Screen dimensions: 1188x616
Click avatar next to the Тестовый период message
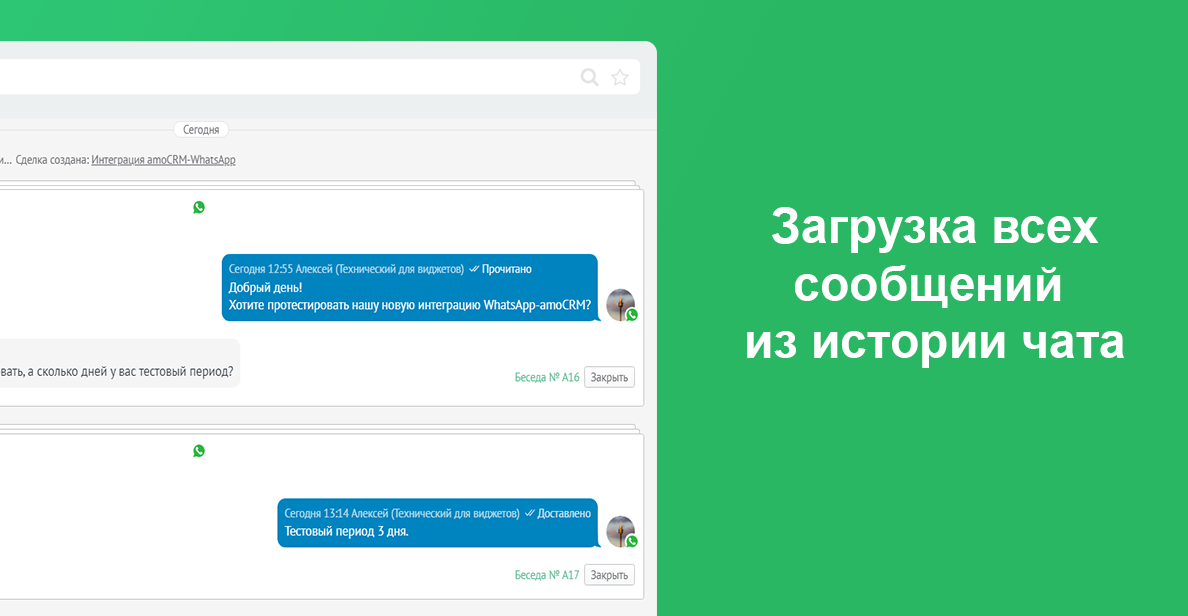(621, 531)
